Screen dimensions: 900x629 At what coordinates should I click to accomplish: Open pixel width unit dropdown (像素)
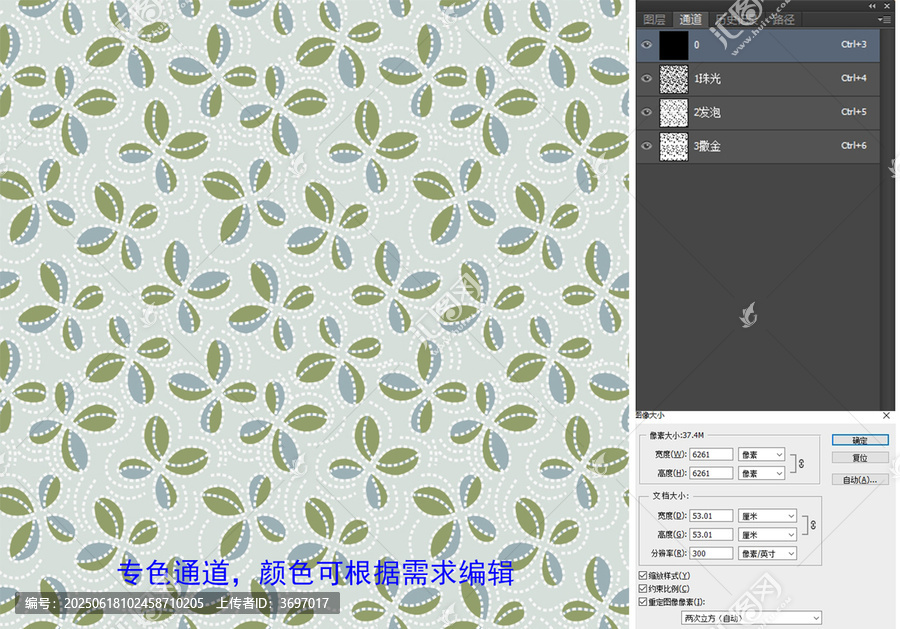coord(762,455)
